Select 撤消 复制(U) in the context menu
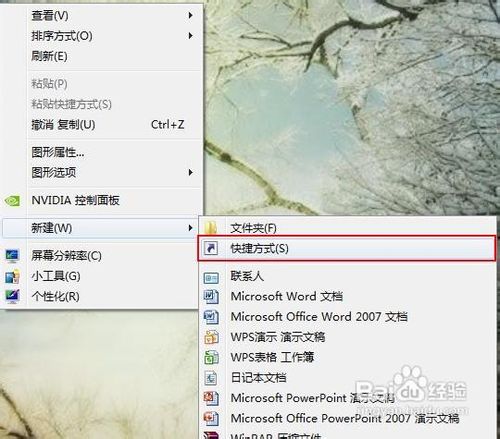 pyautogui.click(x=101, y=125)
